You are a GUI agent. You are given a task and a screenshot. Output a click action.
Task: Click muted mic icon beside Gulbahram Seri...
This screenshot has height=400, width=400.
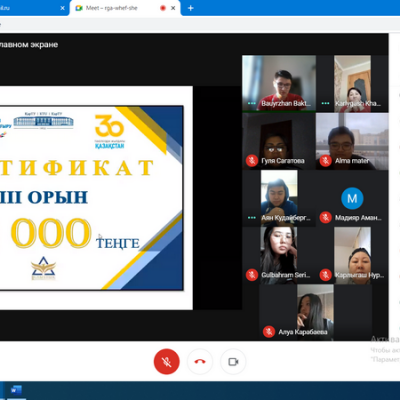252,275
